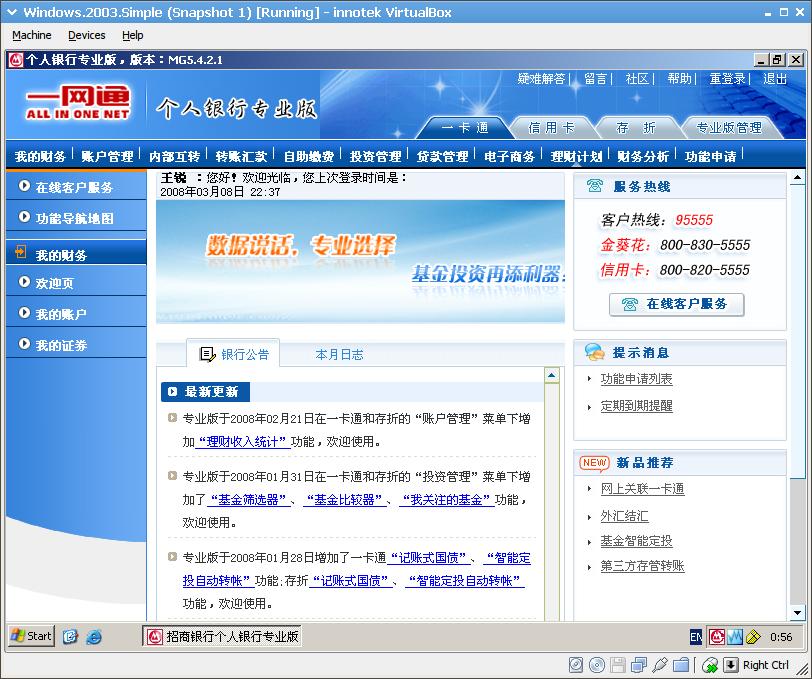Click the 社区 top link
The height and width of the screenshot is (679, 812).
pos(637,79)
